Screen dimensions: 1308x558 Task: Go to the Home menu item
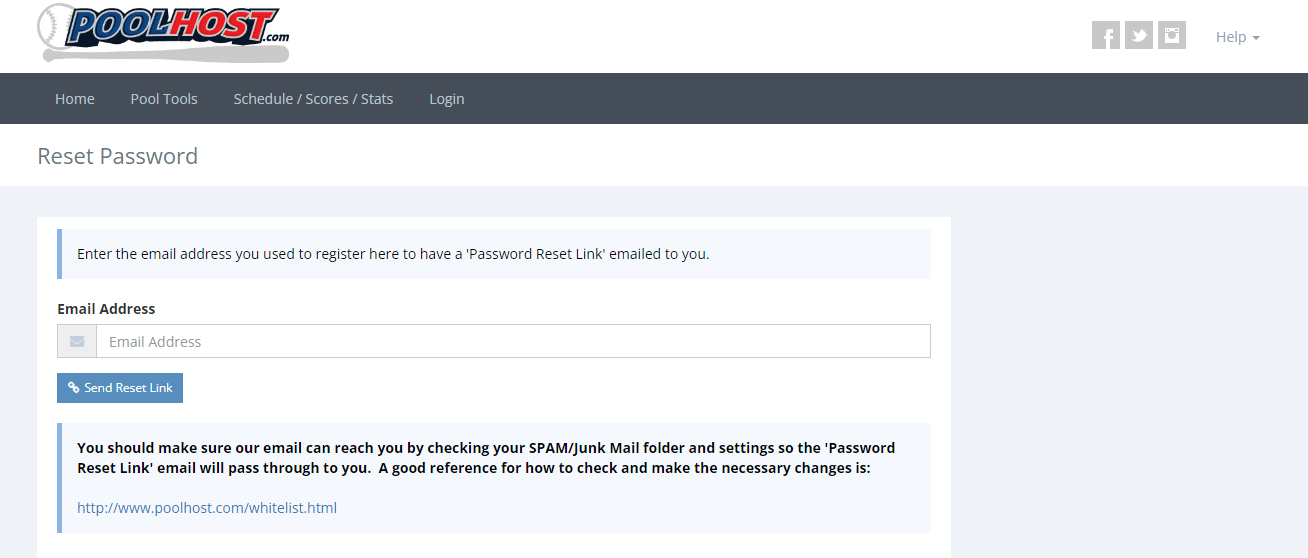75,99
